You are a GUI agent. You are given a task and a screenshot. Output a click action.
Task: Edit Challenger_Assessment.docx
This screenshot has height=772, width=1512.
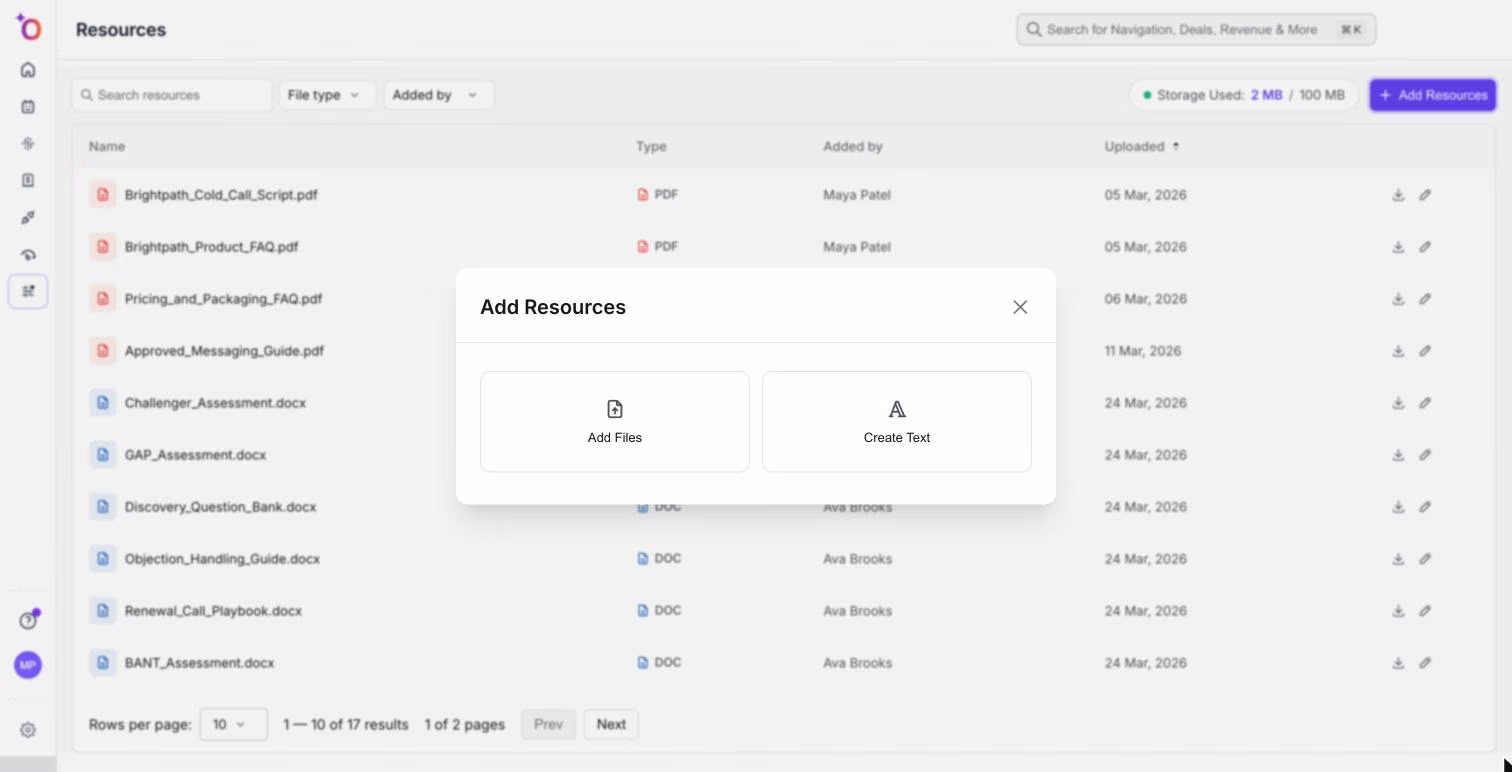click(1425, 403)
